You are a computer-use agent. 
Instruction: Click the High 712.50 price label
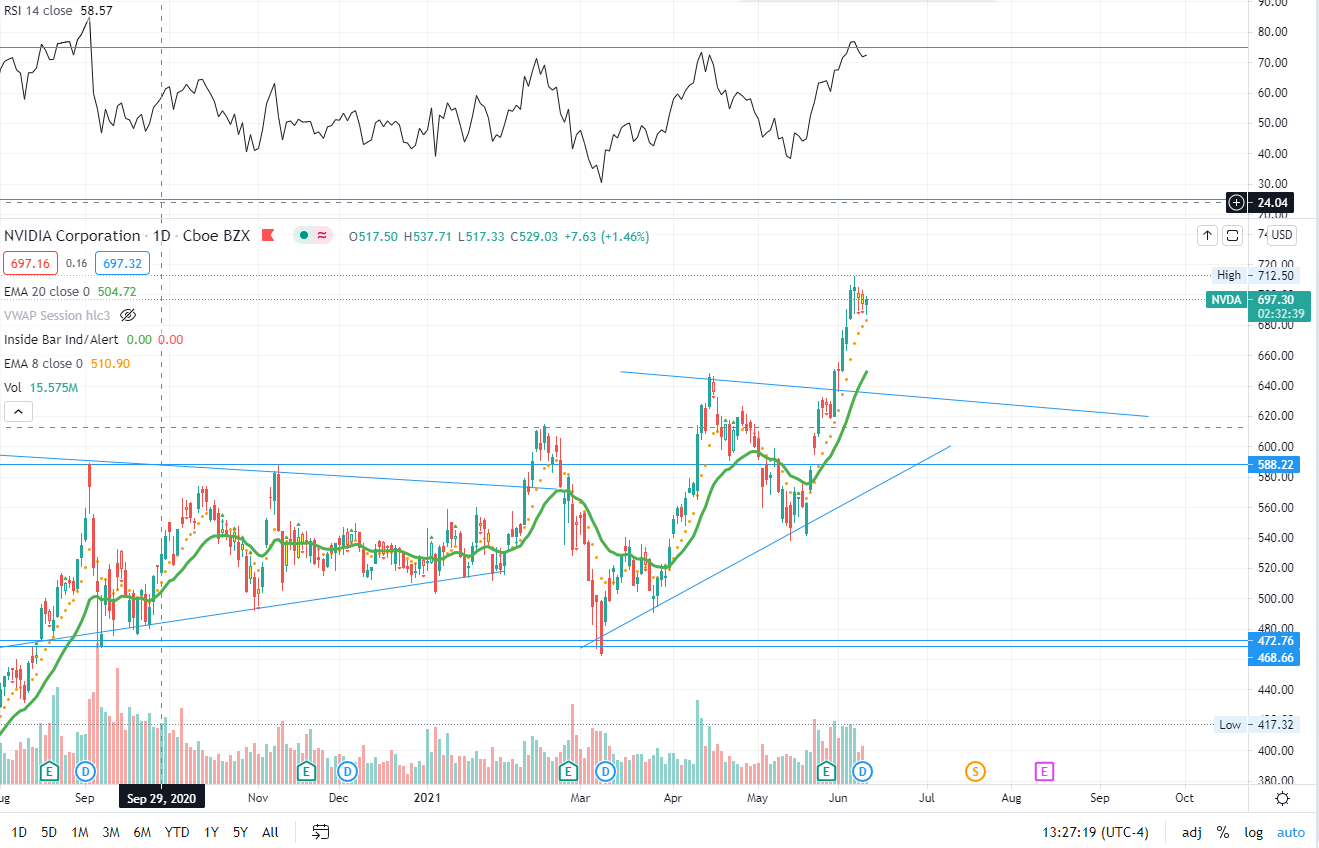(x=1254, y=275)
